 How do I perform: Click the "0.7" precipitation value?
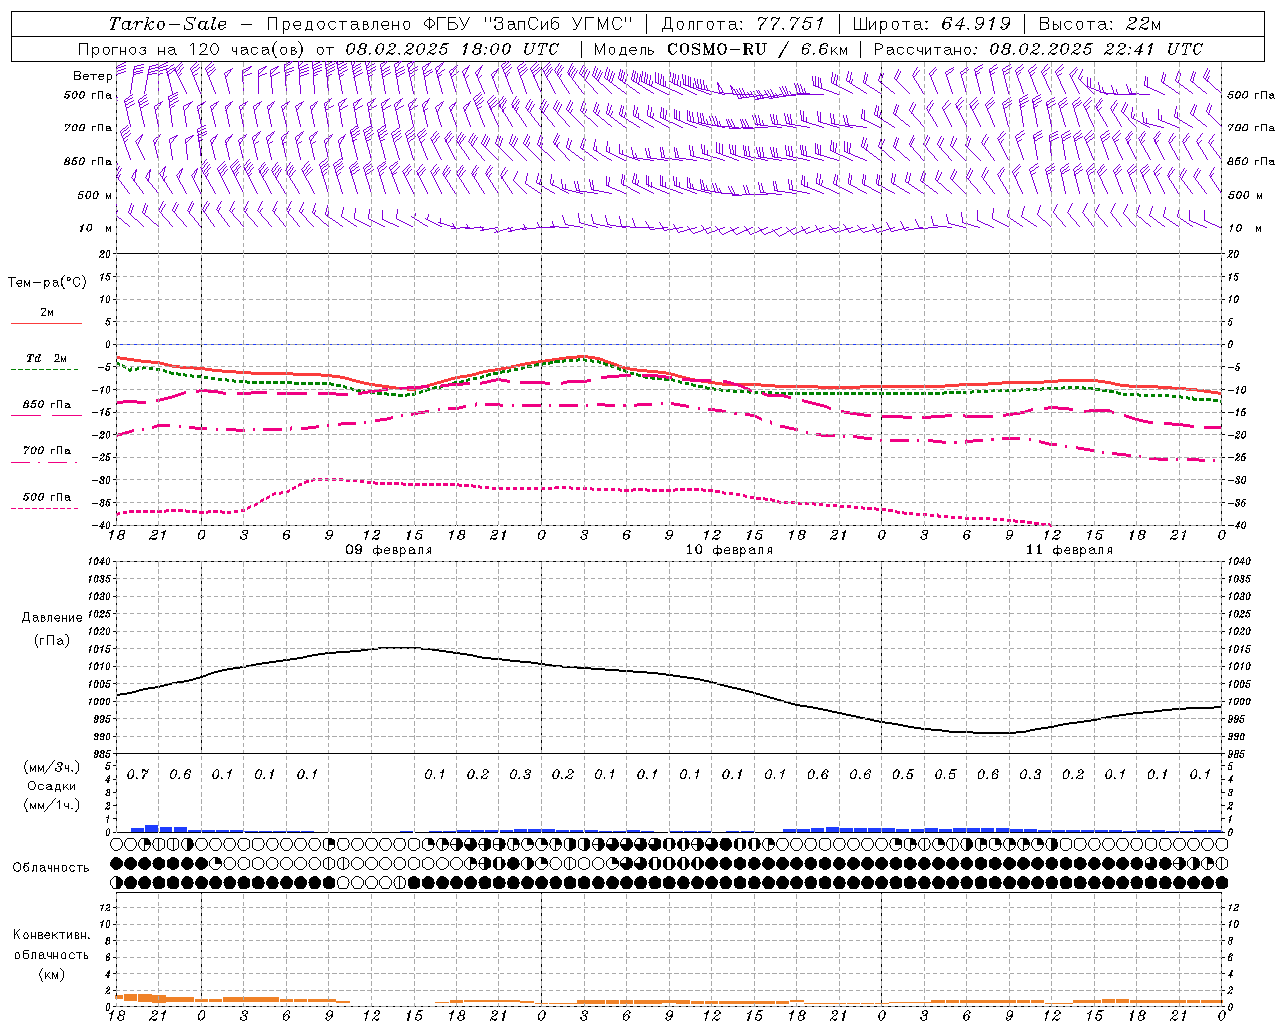click(138, 775)
